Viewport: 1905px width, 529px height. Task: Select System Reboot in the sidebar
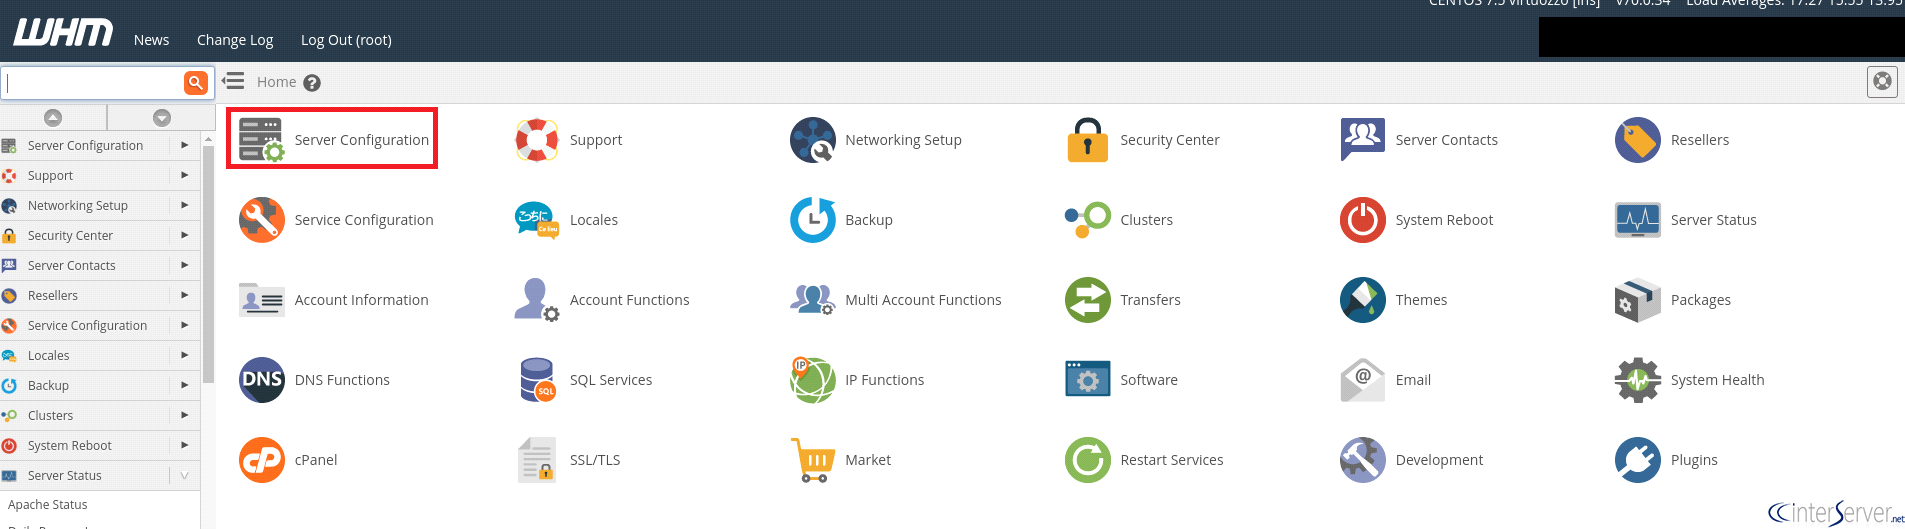[x=69, y=445]
